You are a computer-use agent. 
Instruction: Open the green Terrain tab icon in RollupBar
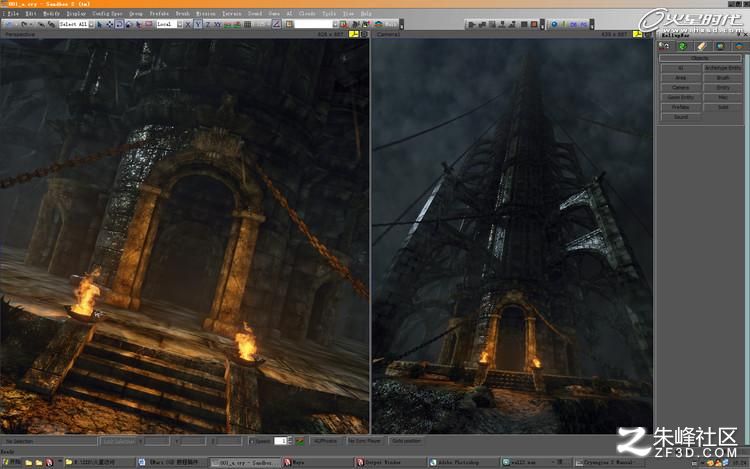(683, 46)
